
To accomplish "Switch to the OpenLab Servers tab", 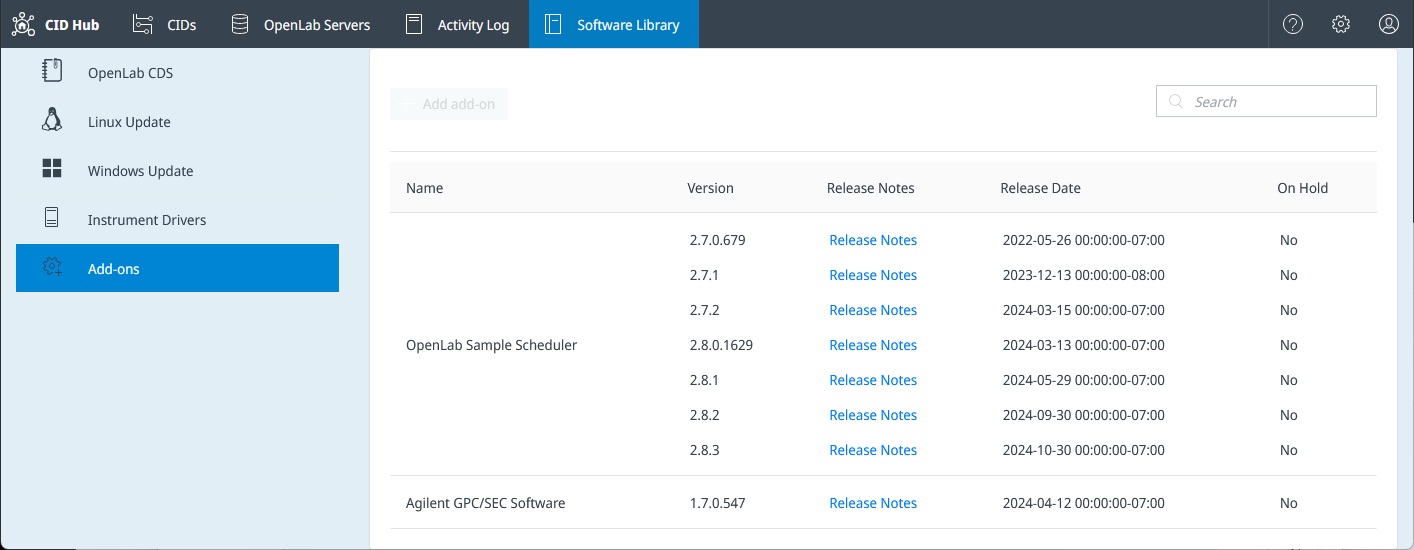I will (300, 24).
